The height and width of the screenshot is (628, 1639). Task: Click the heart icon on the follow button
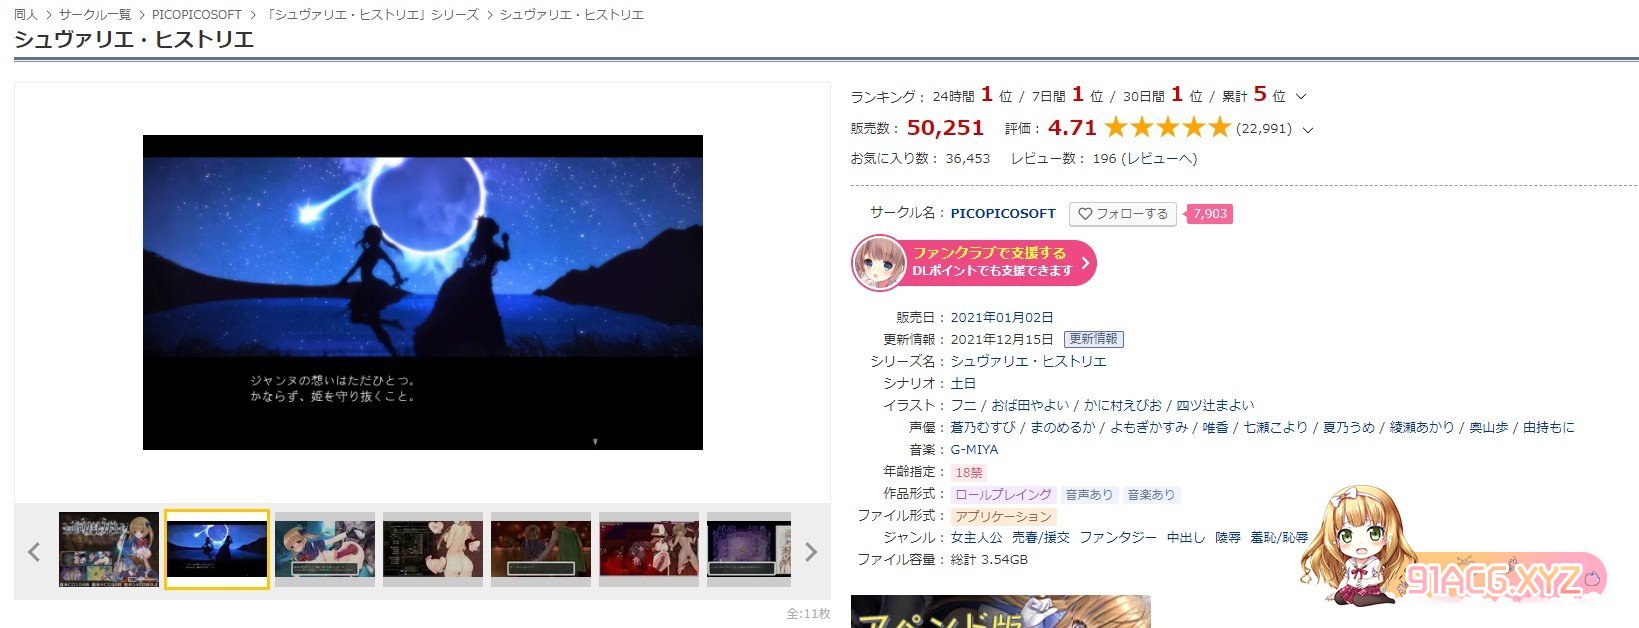(x=1085, y=214)
